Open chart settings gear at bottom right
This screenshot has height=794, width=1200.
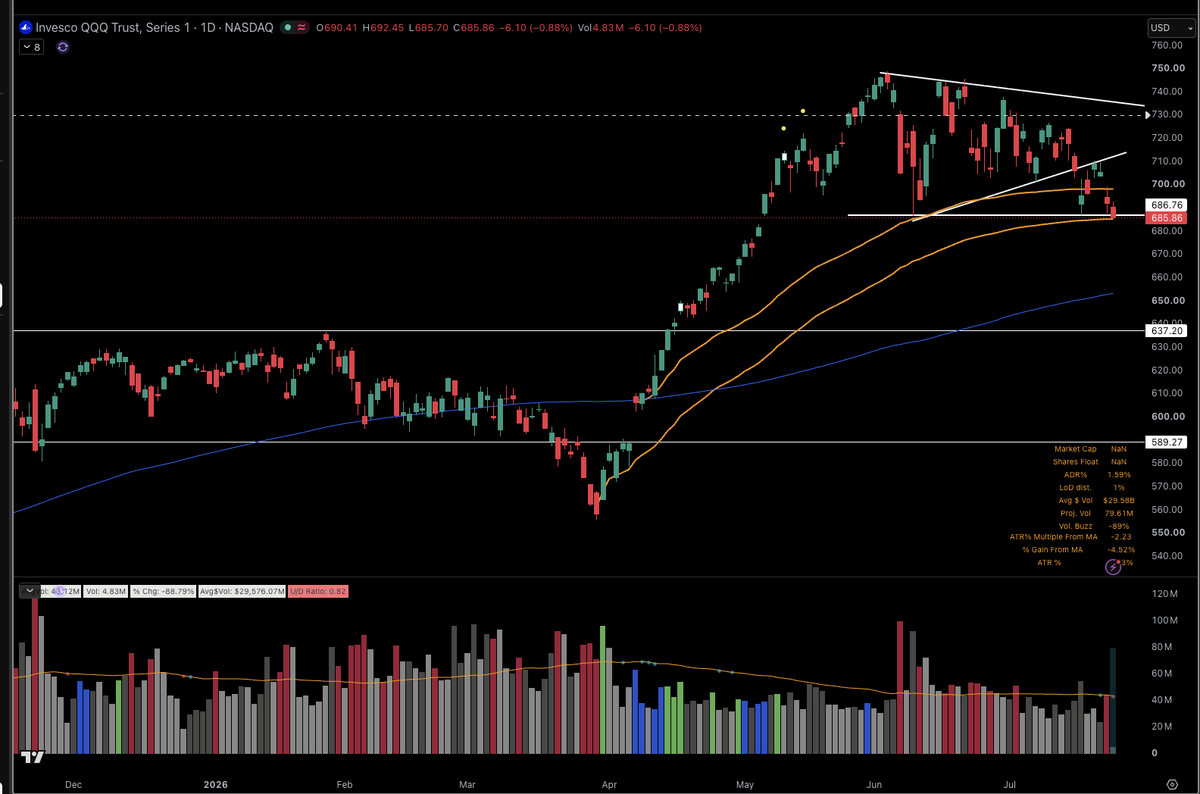point(1171,785)
